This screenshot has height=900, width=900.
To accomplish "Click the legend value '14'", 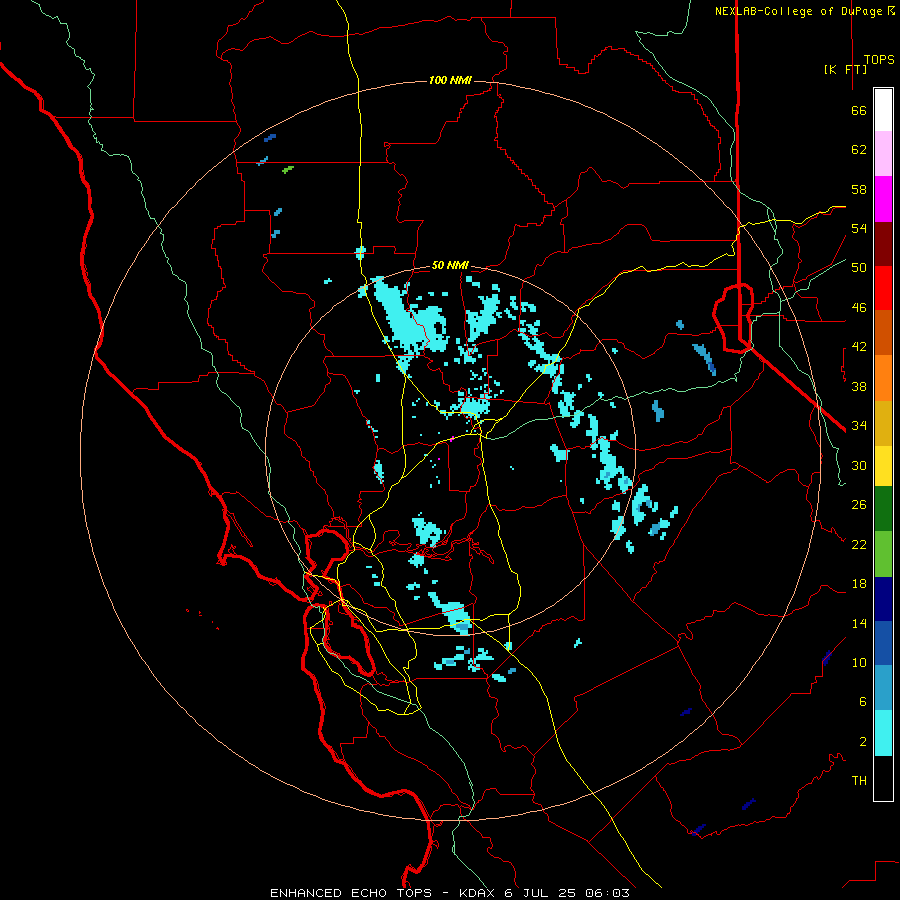I will (x=859, y=623).
